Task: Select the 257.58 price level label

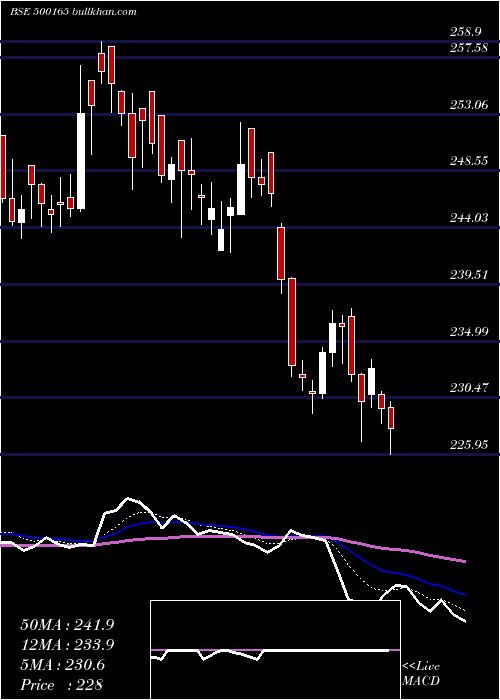Action: (x=469, y=48)
